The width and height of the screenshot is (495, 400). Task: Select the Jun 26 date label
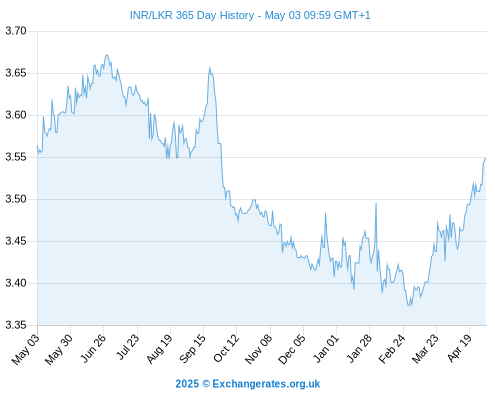point(93,348)
